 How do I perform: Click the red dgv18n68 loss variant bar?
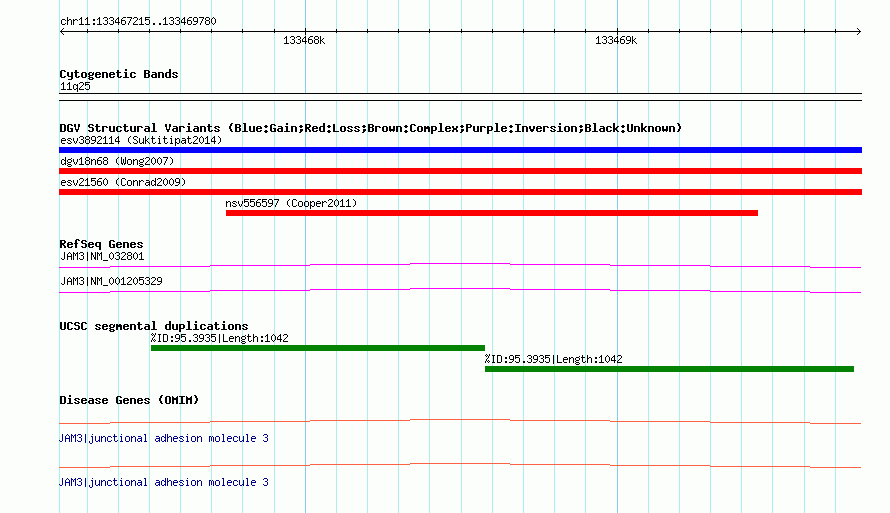[x=460, y=171]
